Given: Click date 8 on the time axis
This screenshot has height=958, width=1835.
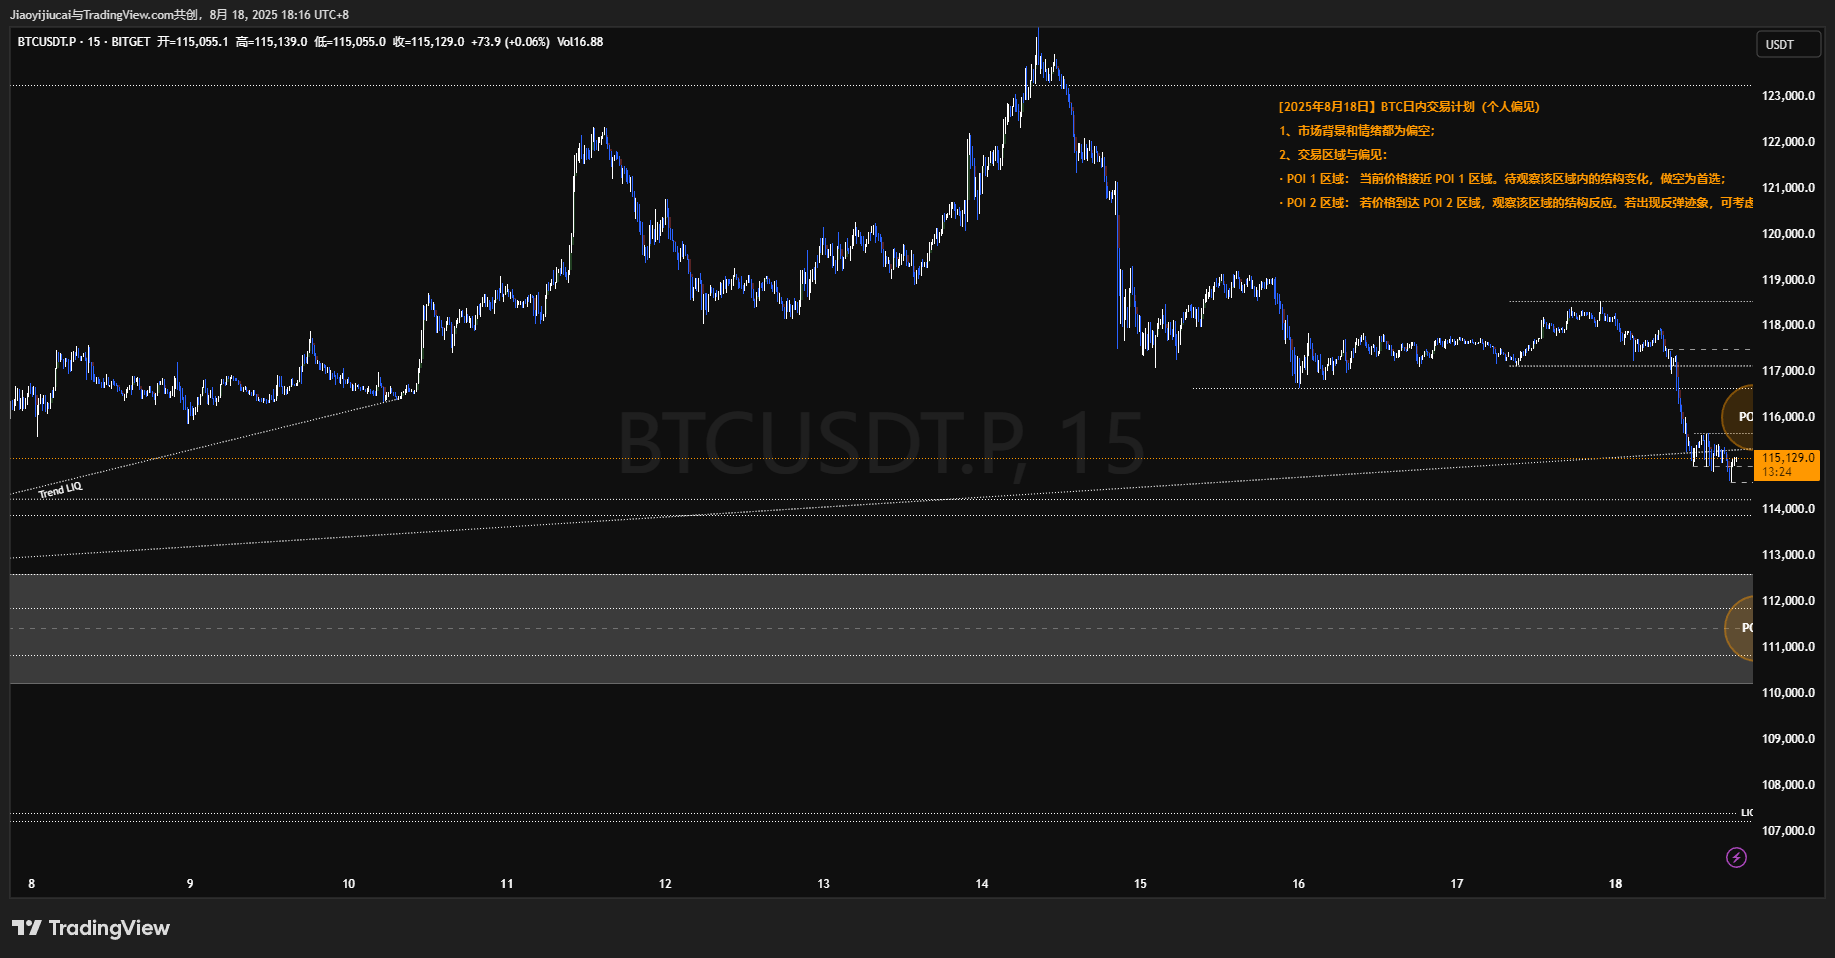Looking at the screenshot, I should click(x=32, y=884).
